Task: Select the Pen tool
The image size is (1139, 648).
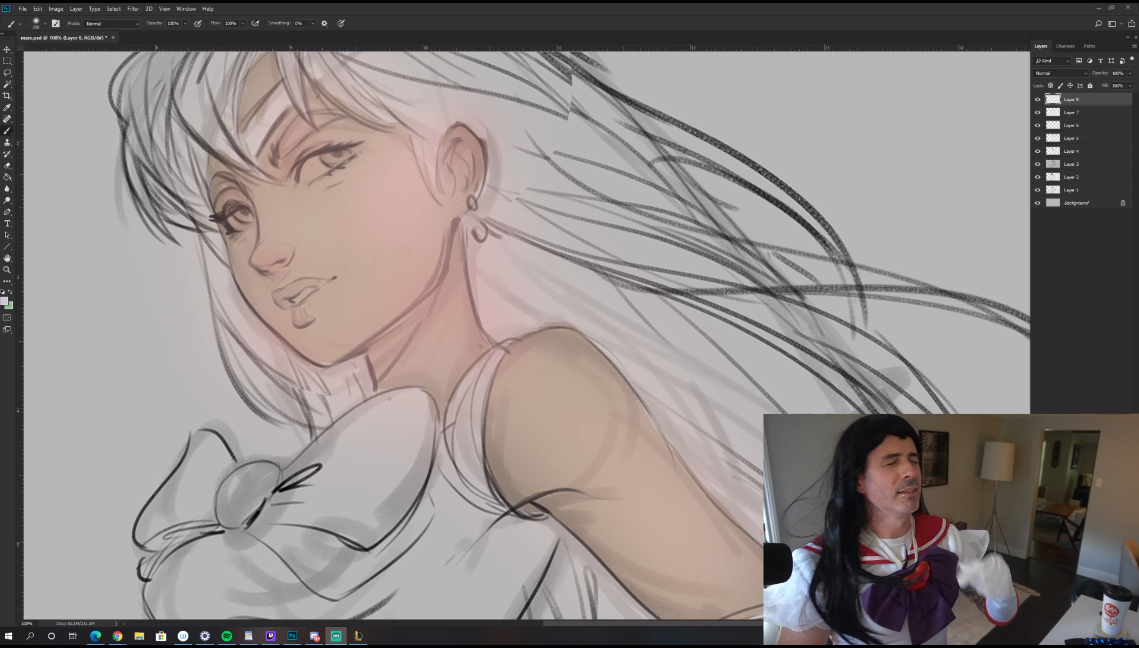Action: pos(7,212)
